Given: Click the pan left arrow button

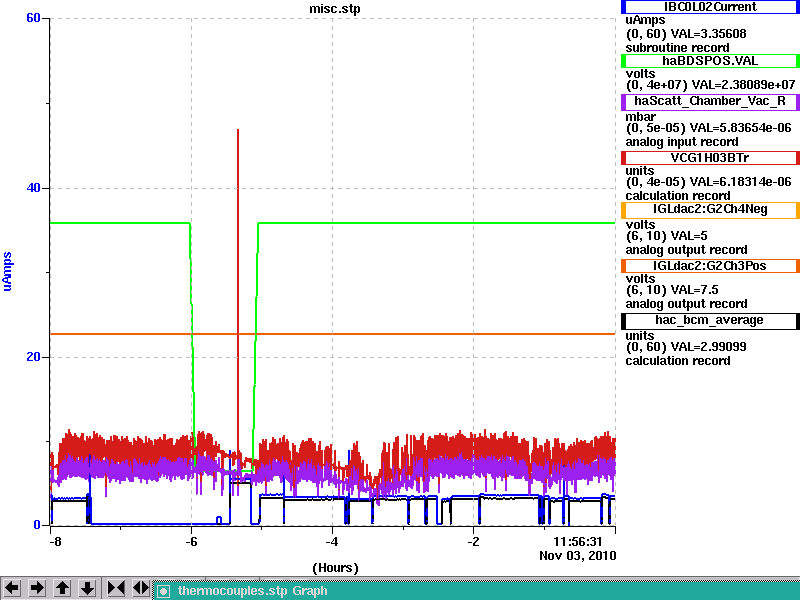Looking at the screenshot, I should pyautogui.click(x=12, y=588).
